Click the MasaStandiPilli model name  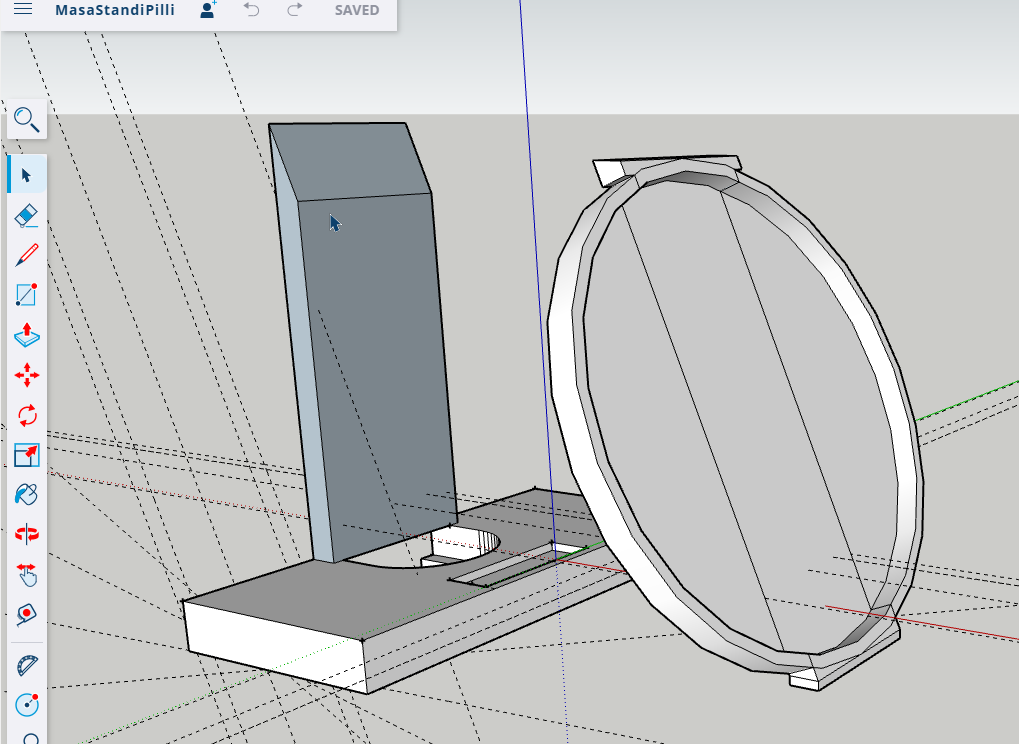(115, 10)
